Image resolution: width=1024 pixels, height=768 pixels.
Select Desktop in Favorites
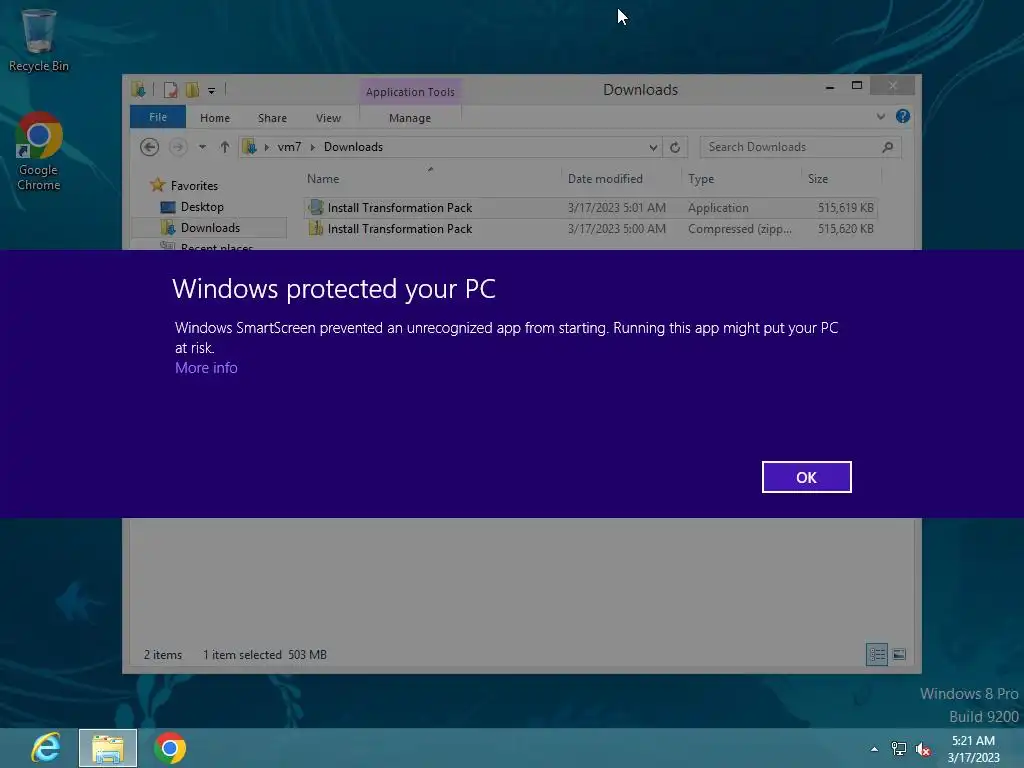point(202,206)
